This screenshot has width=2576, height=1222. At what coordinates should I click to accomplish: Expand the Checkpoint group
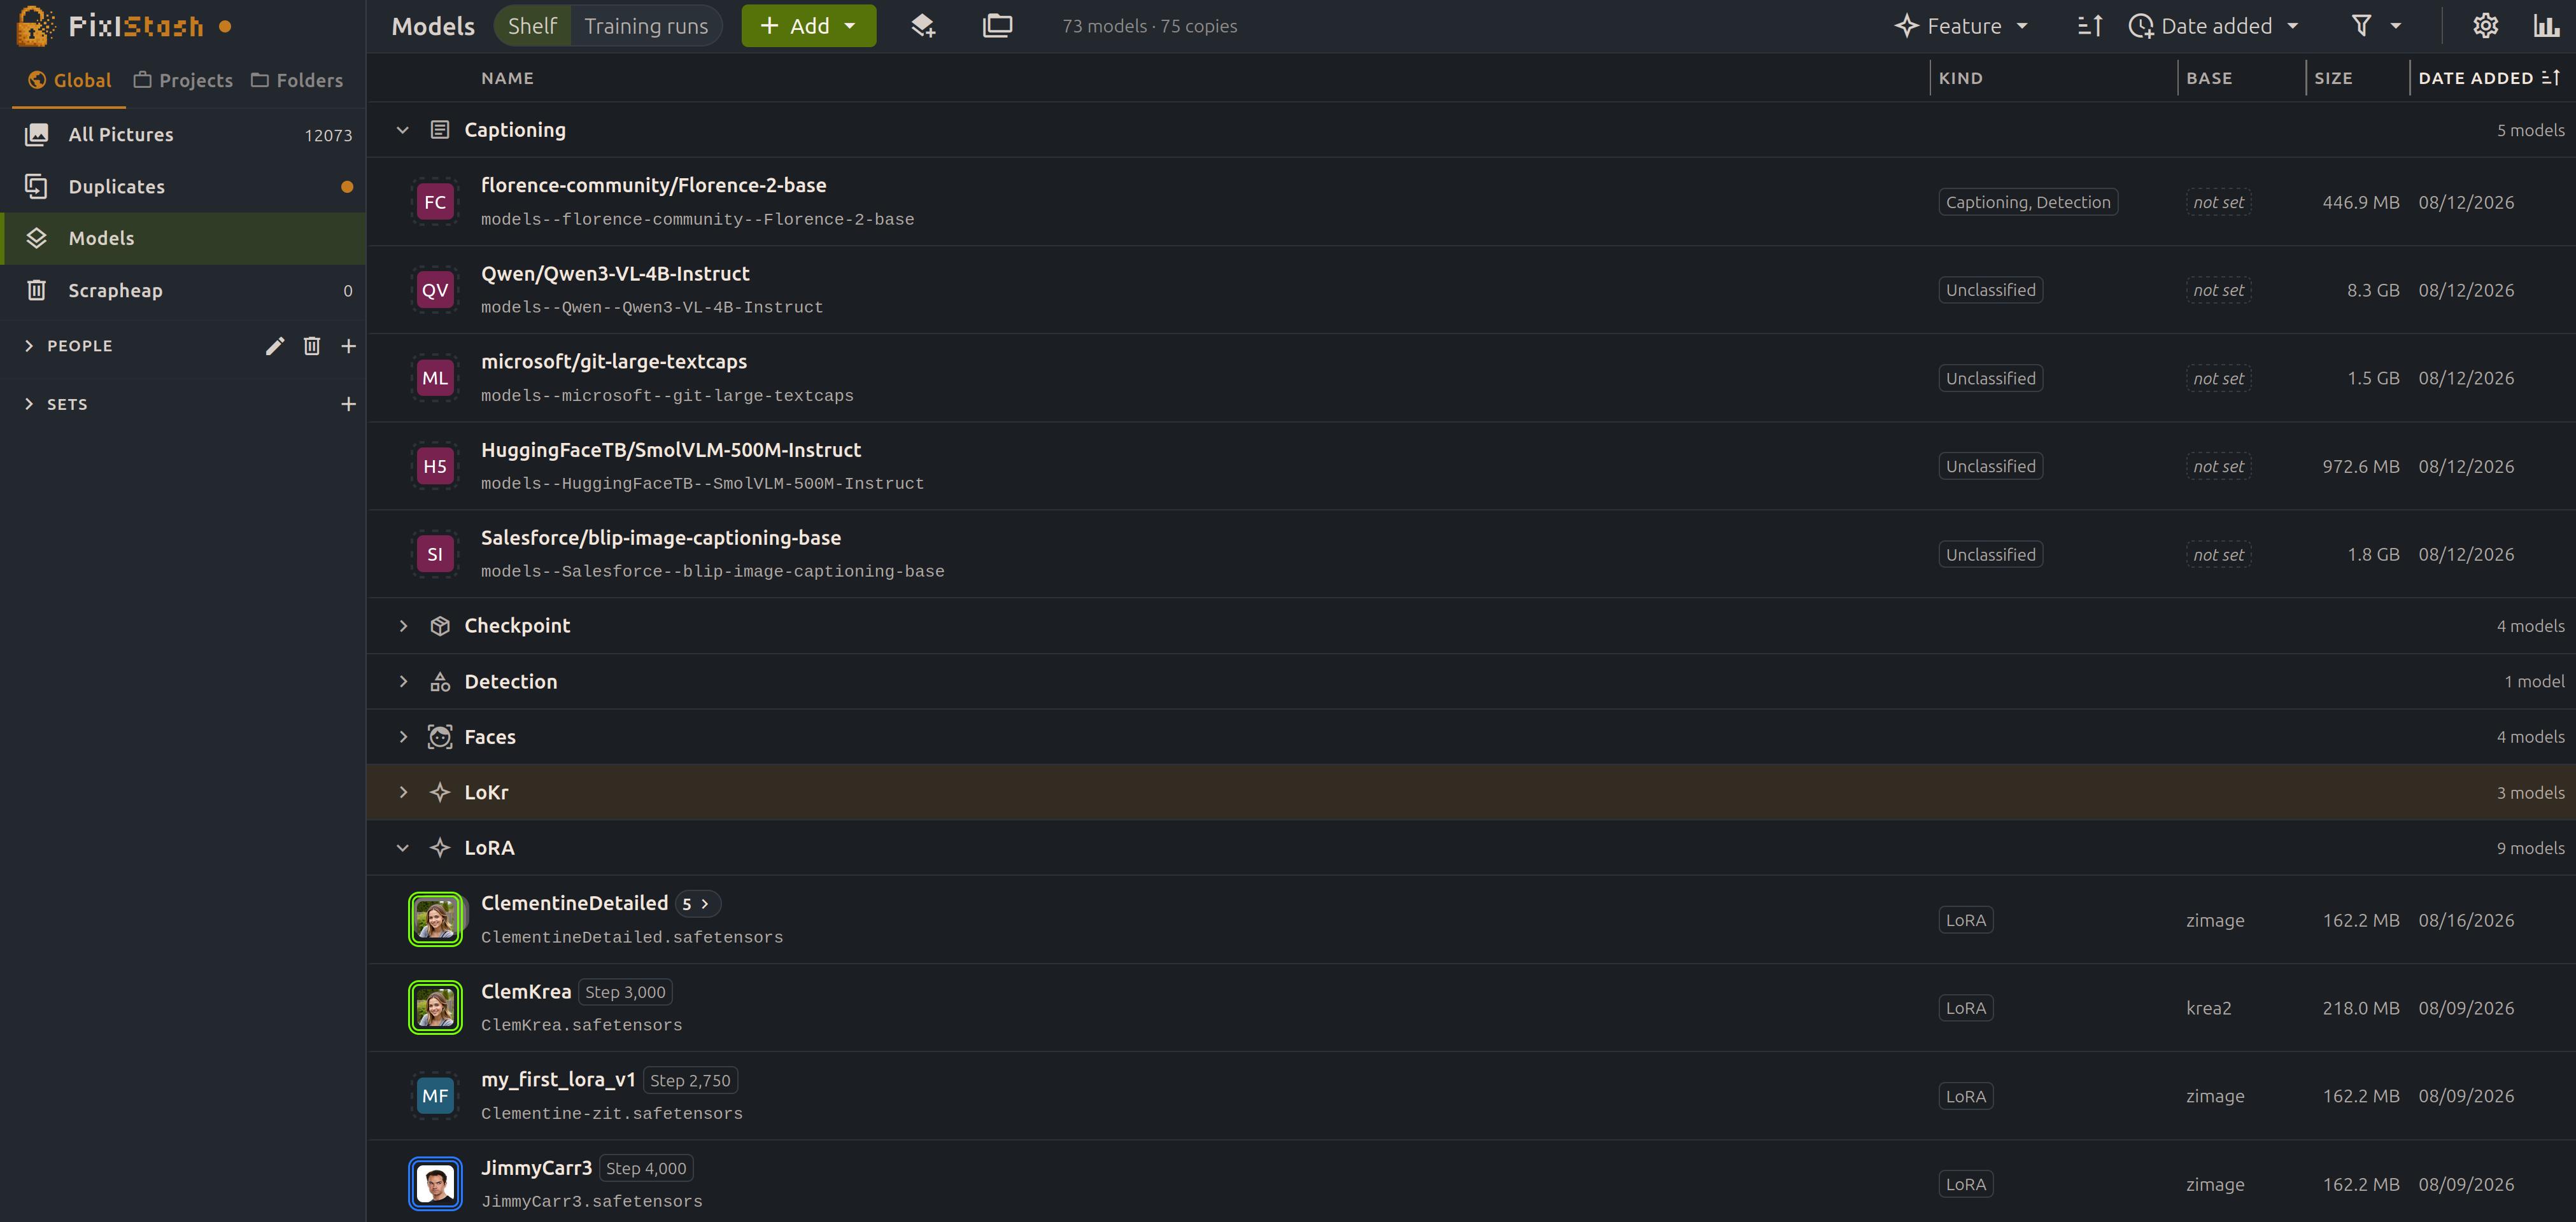(403, 626)
